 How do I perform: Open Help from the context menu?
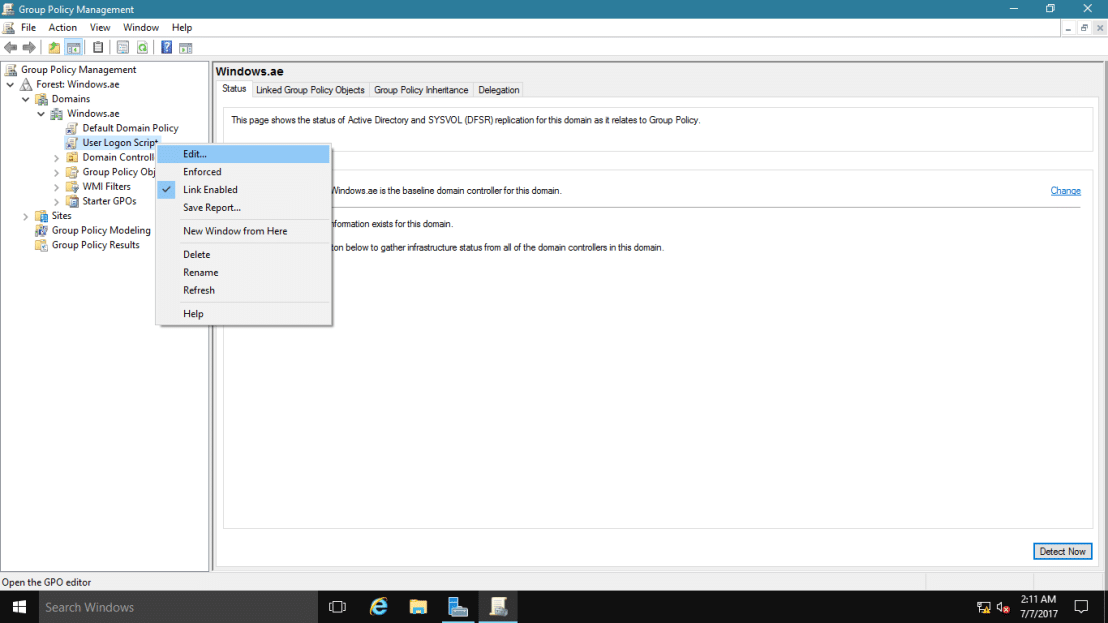243,314
